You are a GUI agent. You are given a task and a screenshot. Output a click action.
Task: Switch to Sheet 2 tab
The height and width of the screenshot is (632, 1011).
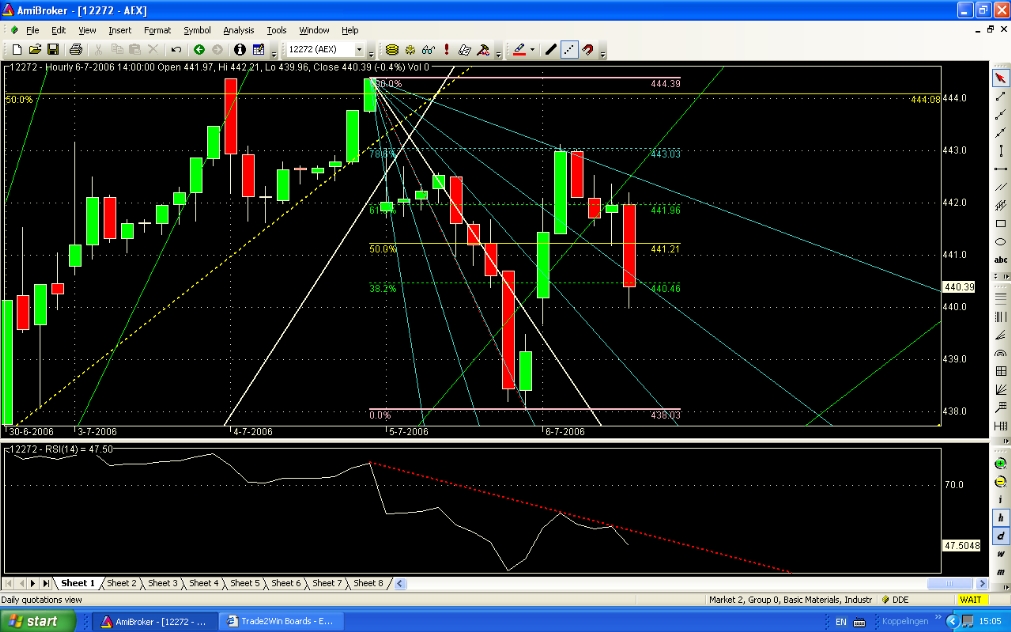click(121, 583)
